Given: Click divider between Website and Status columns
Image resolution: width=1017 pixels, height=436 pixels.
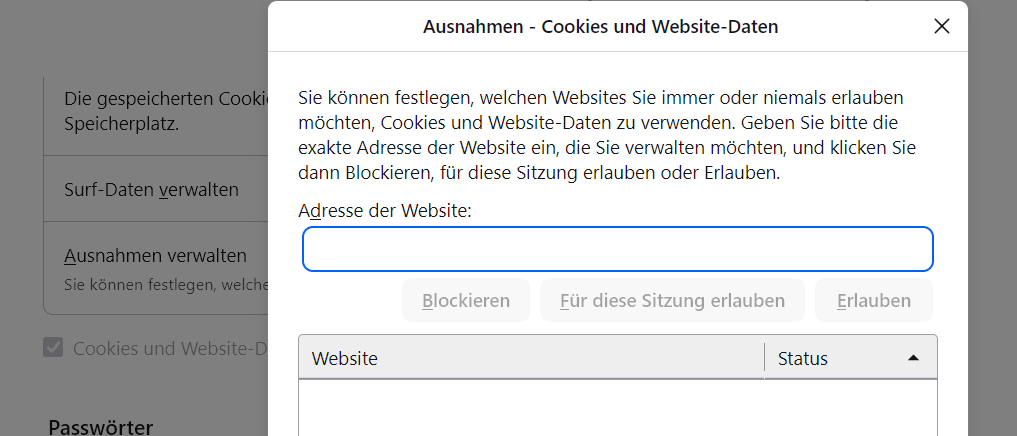Looking at the screenshot, I should point(765,358).
